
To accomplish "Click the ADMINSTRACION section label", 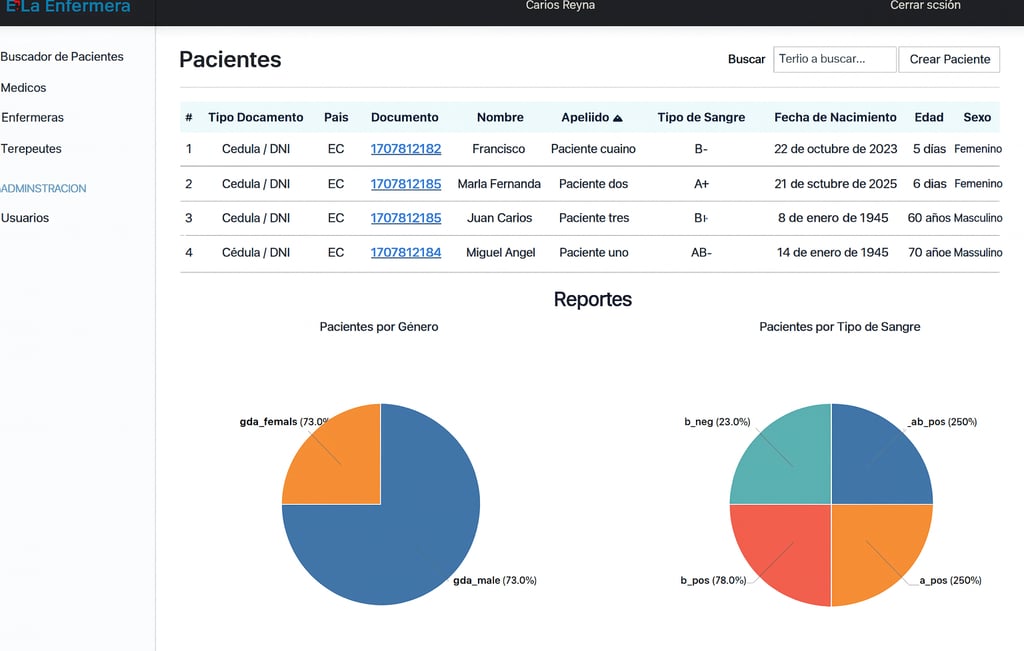I will [x=43, y=189].
